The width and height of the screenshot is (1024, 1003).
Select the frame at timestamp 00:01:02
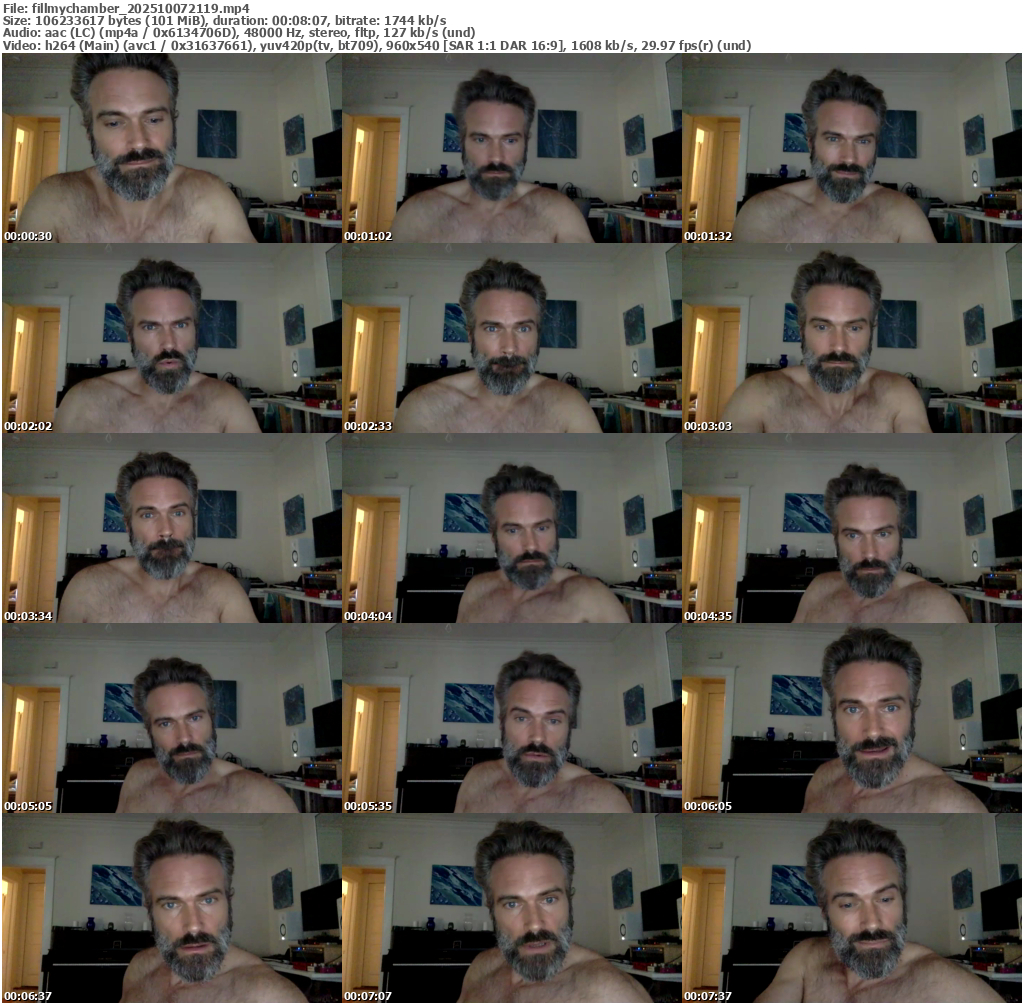(x=512, y=148)
